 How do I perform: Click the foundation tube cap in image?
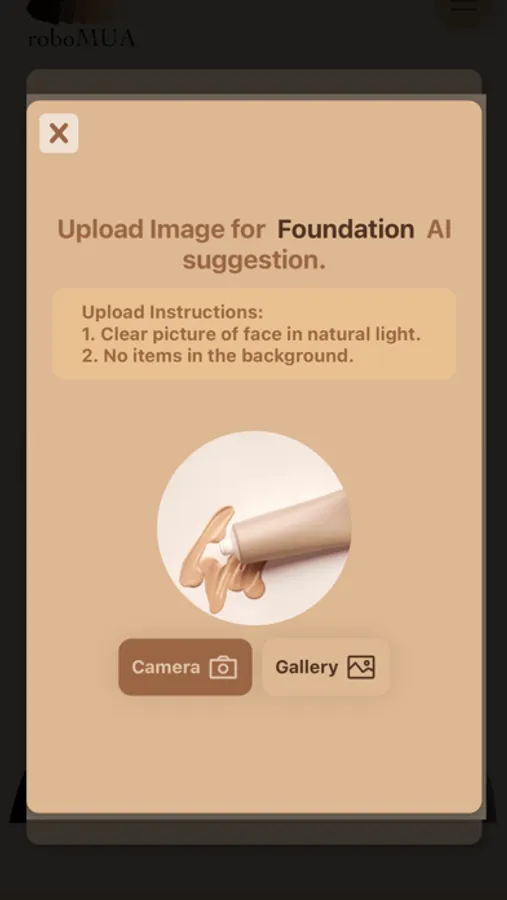[x=227, y=544]
